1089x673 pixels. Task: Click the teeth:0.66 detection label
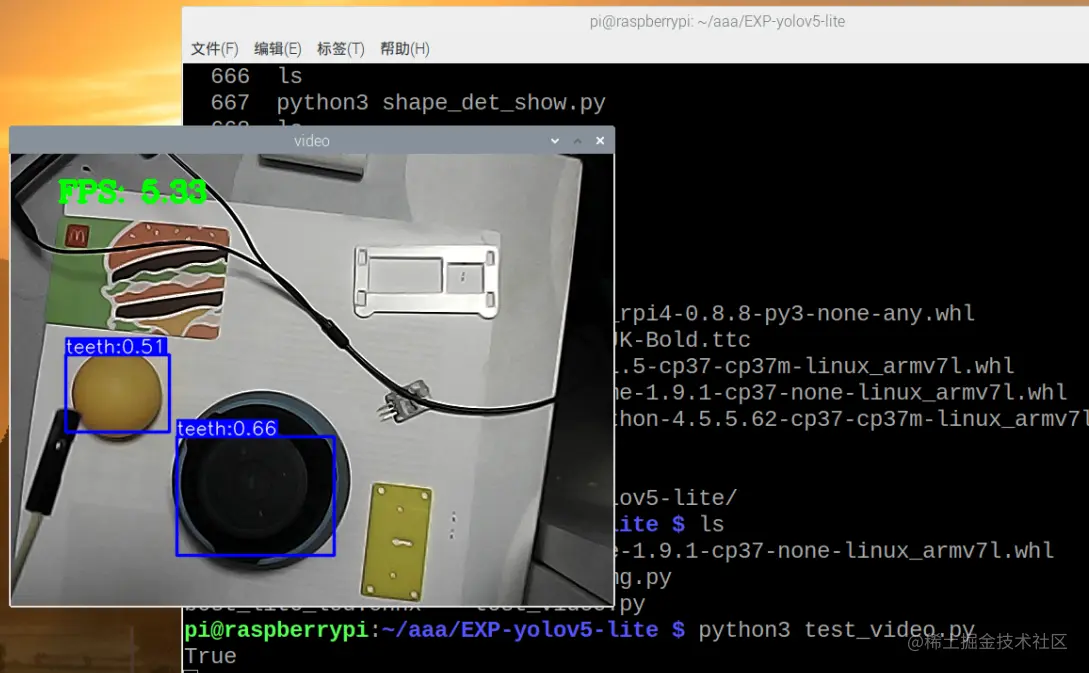point(227,429)
